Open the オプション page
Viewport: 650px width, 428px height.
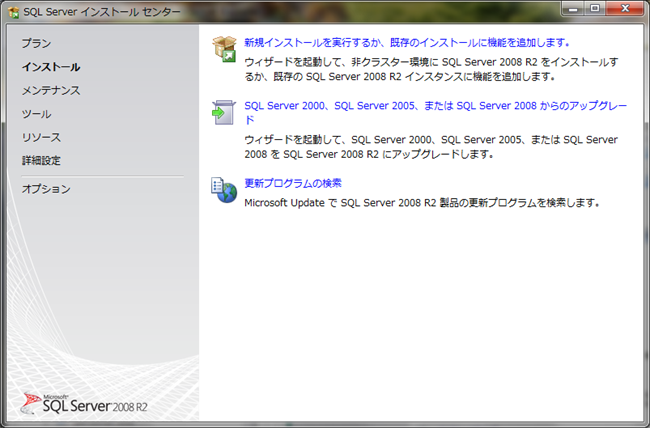(x=46, y=189)
